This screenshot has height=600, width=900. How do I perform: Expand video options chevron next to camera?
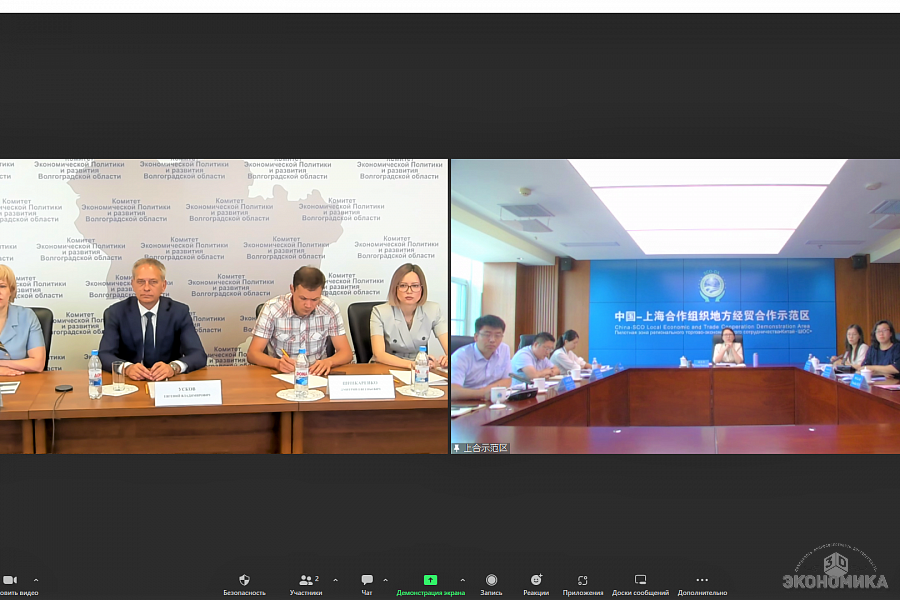(x=36, y=580)
